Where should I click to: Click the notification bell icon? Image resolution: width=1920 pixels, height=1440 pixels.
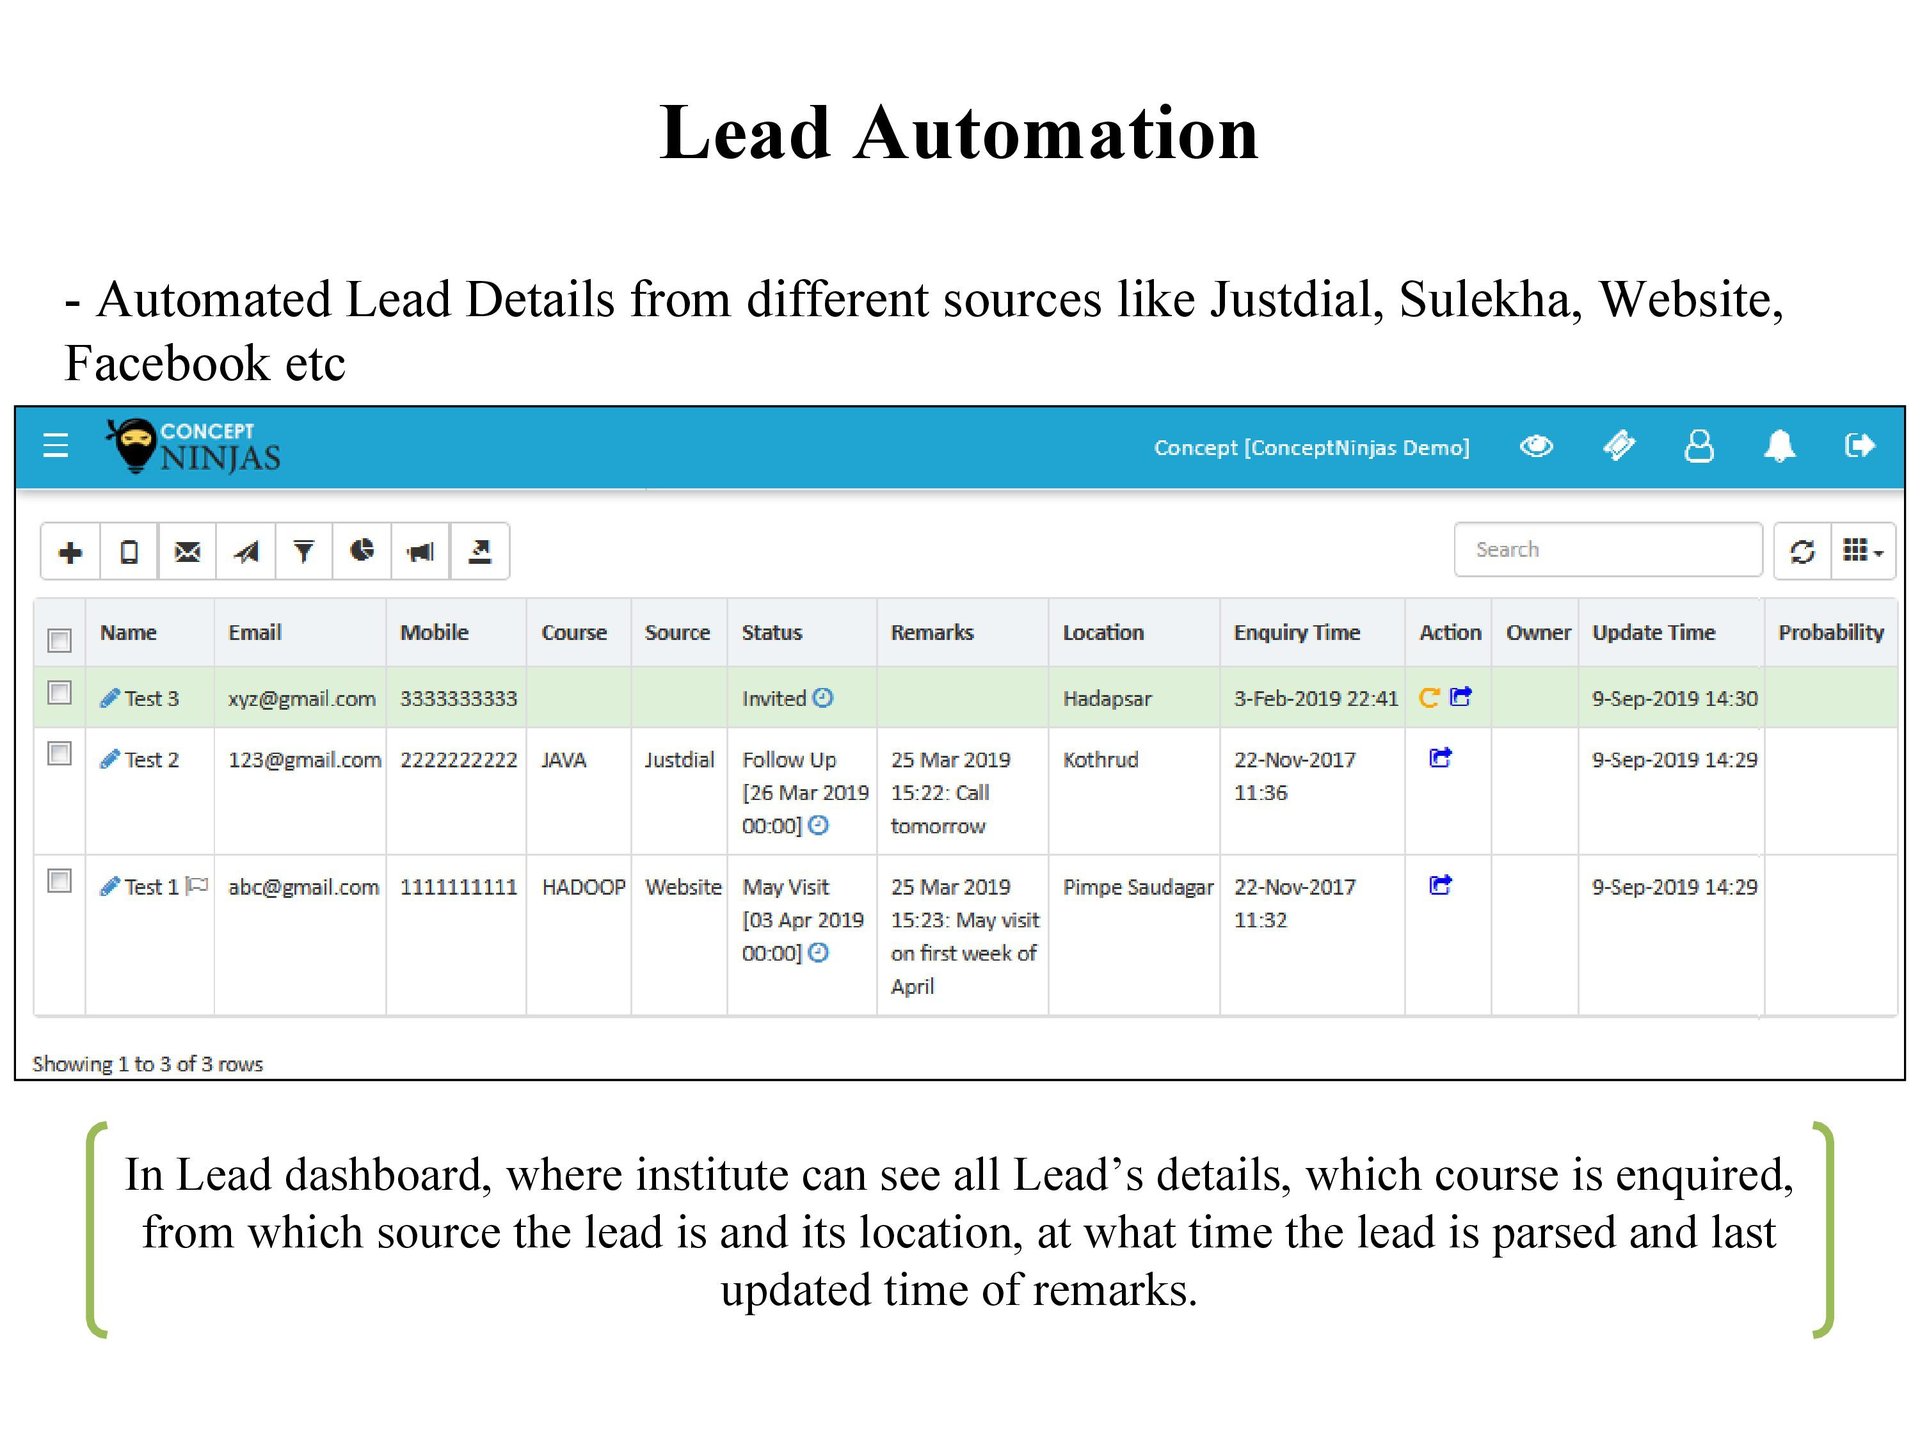click(1779, 446)
